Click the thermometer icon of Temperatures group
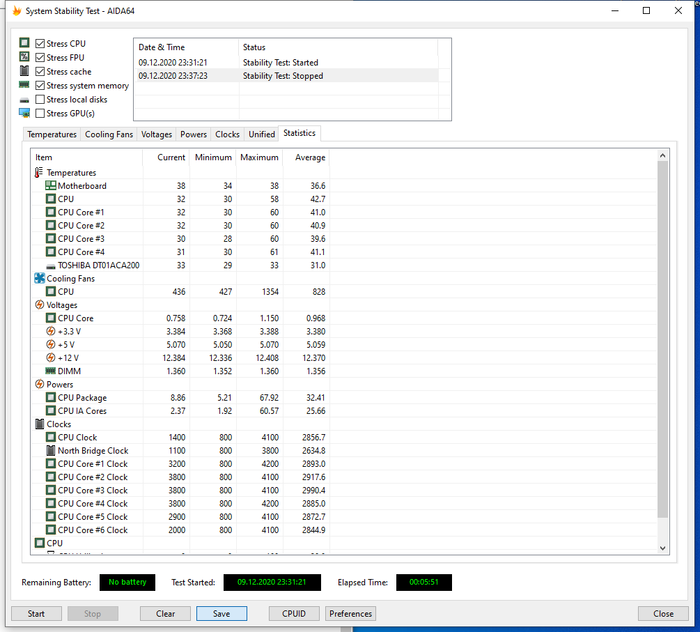The width and height of the screenshot is (700, 632). pyautogui.click(x=39, y=172)
